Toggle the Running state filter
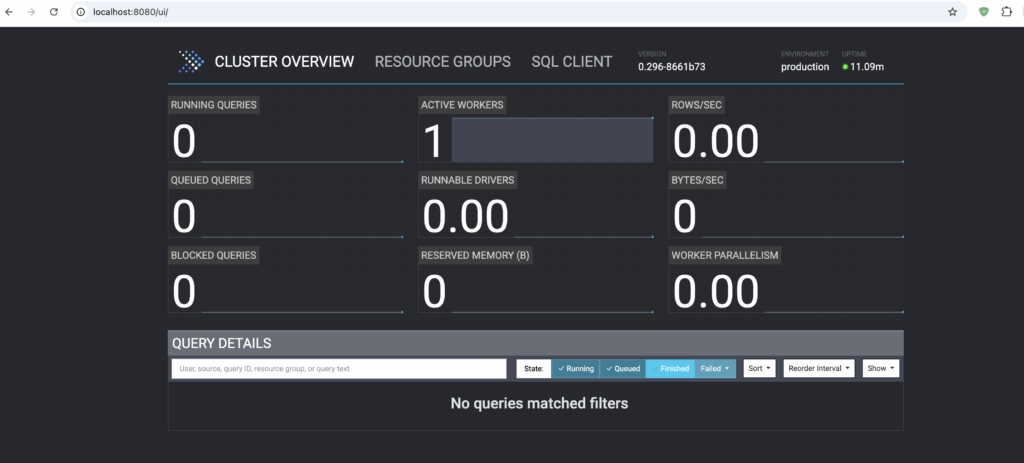Screen dimensions: 1024x463 575,368
